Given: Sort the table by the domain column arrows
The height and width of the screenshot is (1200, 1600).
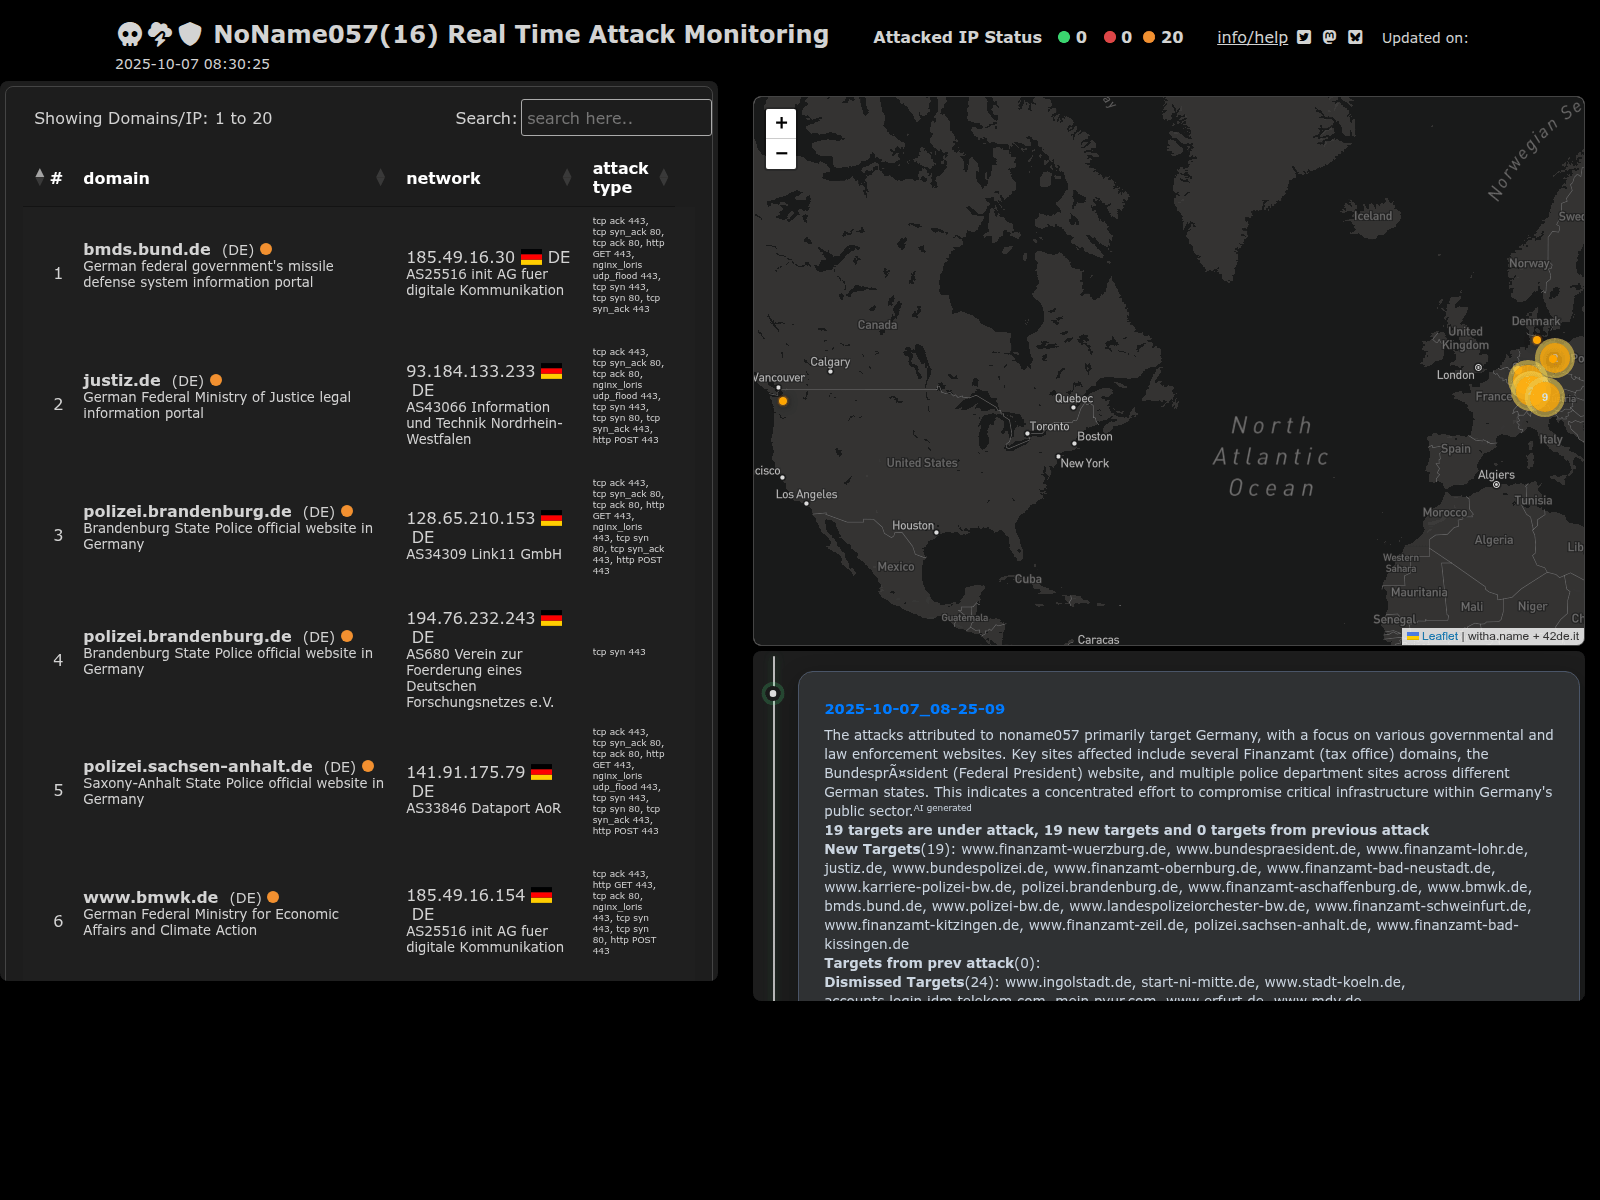Looking at the screenshot, I should (380, 177).
